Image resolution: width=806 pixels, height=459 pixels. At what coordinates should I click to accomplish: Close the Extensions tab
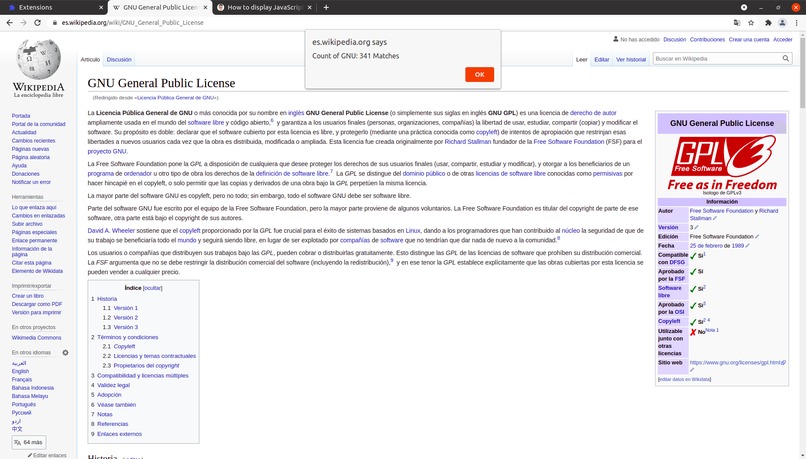(x=101, y=7)
